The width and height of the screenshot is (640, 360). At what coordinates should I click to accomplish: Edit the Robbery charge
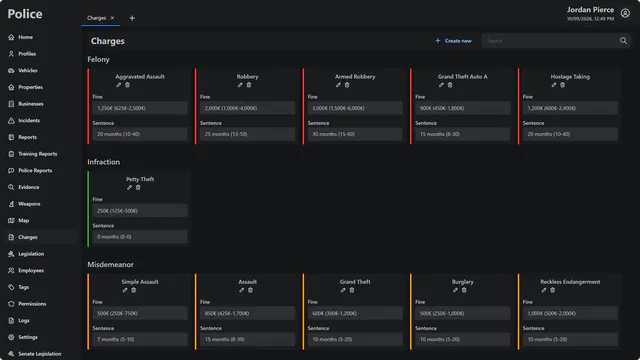click(x=240, y=85)
